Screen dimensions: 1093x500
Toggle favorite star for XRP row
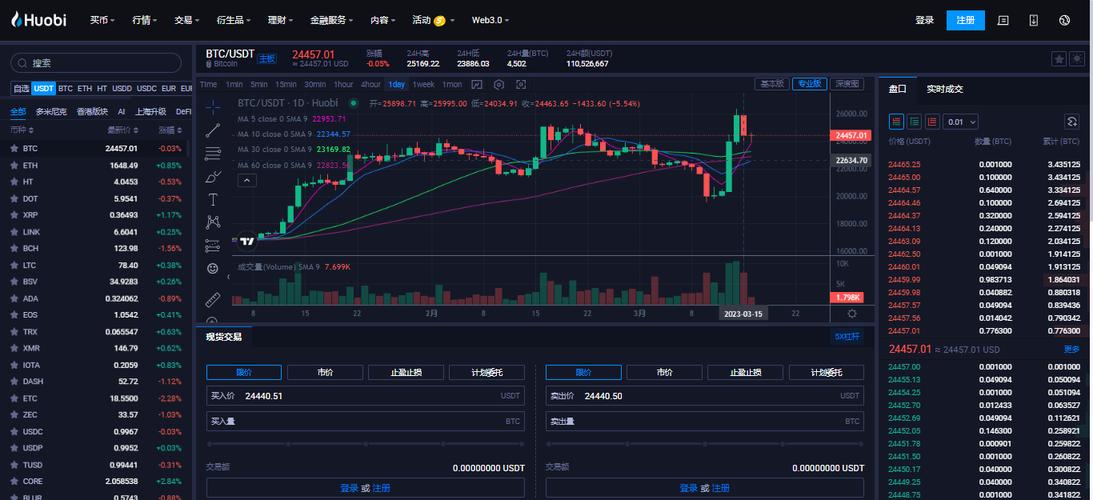pos(14,215)
